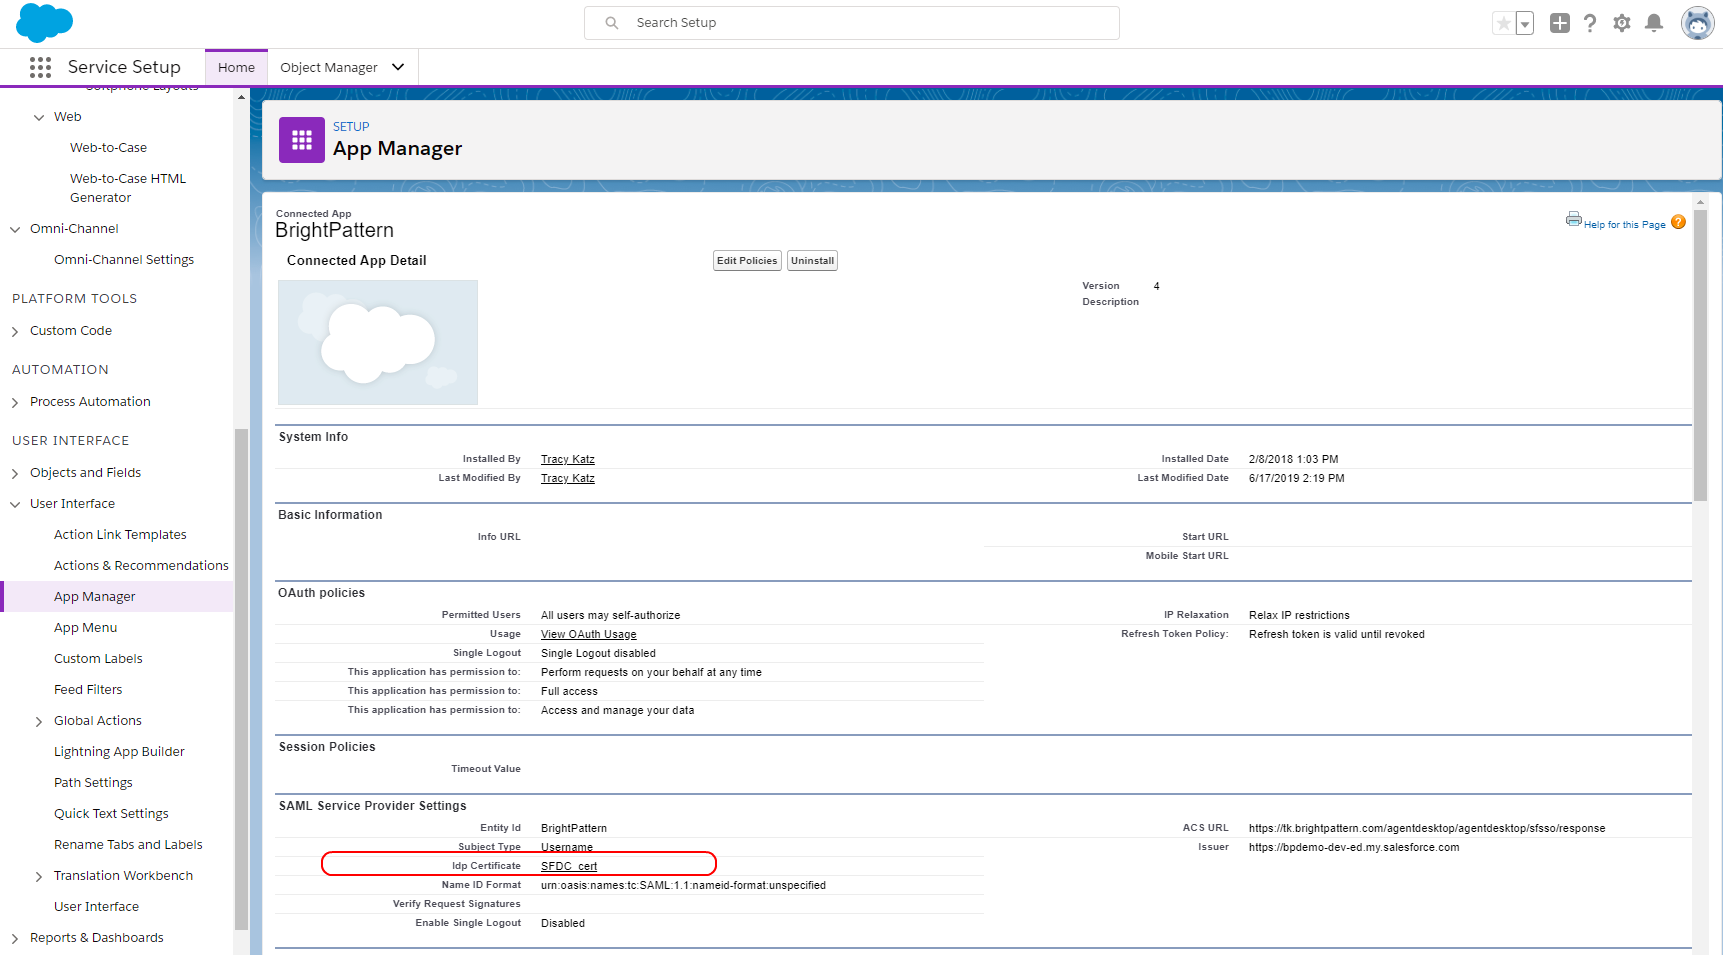Click the connected app cloud logo image
Screen dimensions: 1723x955
click(378, 342)
